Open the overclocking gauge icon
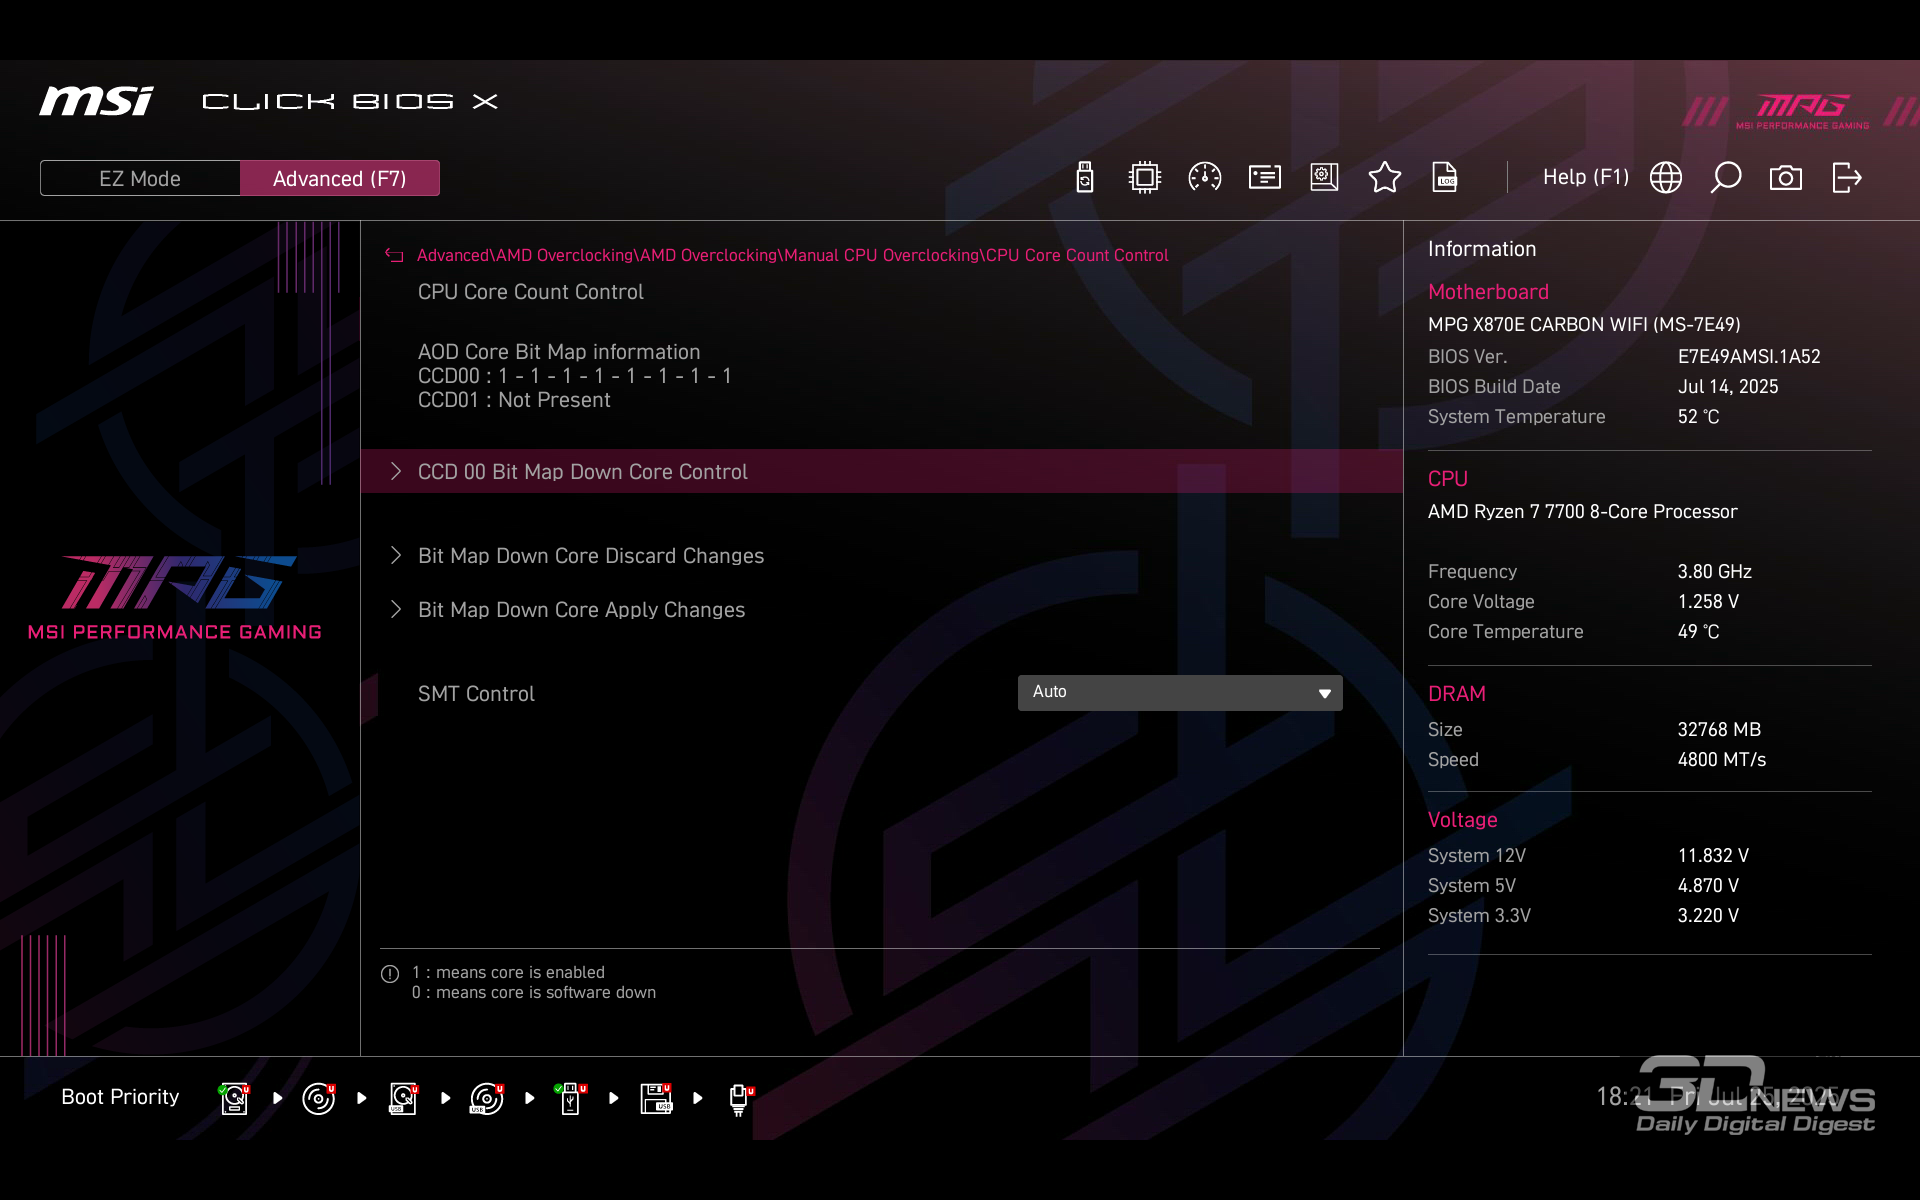The height and width of the screenshot is (1200, 1920). click(x=1204, y=178)
